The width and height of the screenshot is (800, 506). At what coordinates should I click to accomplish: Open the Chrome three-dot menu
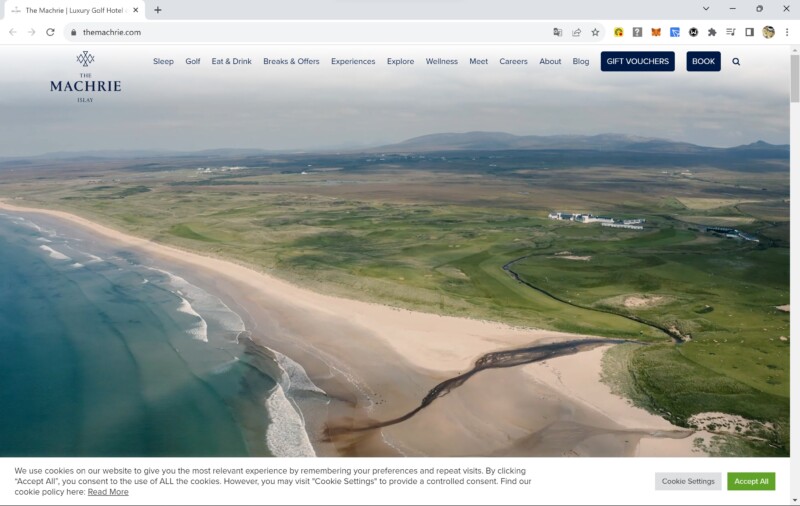pos(787,32)
